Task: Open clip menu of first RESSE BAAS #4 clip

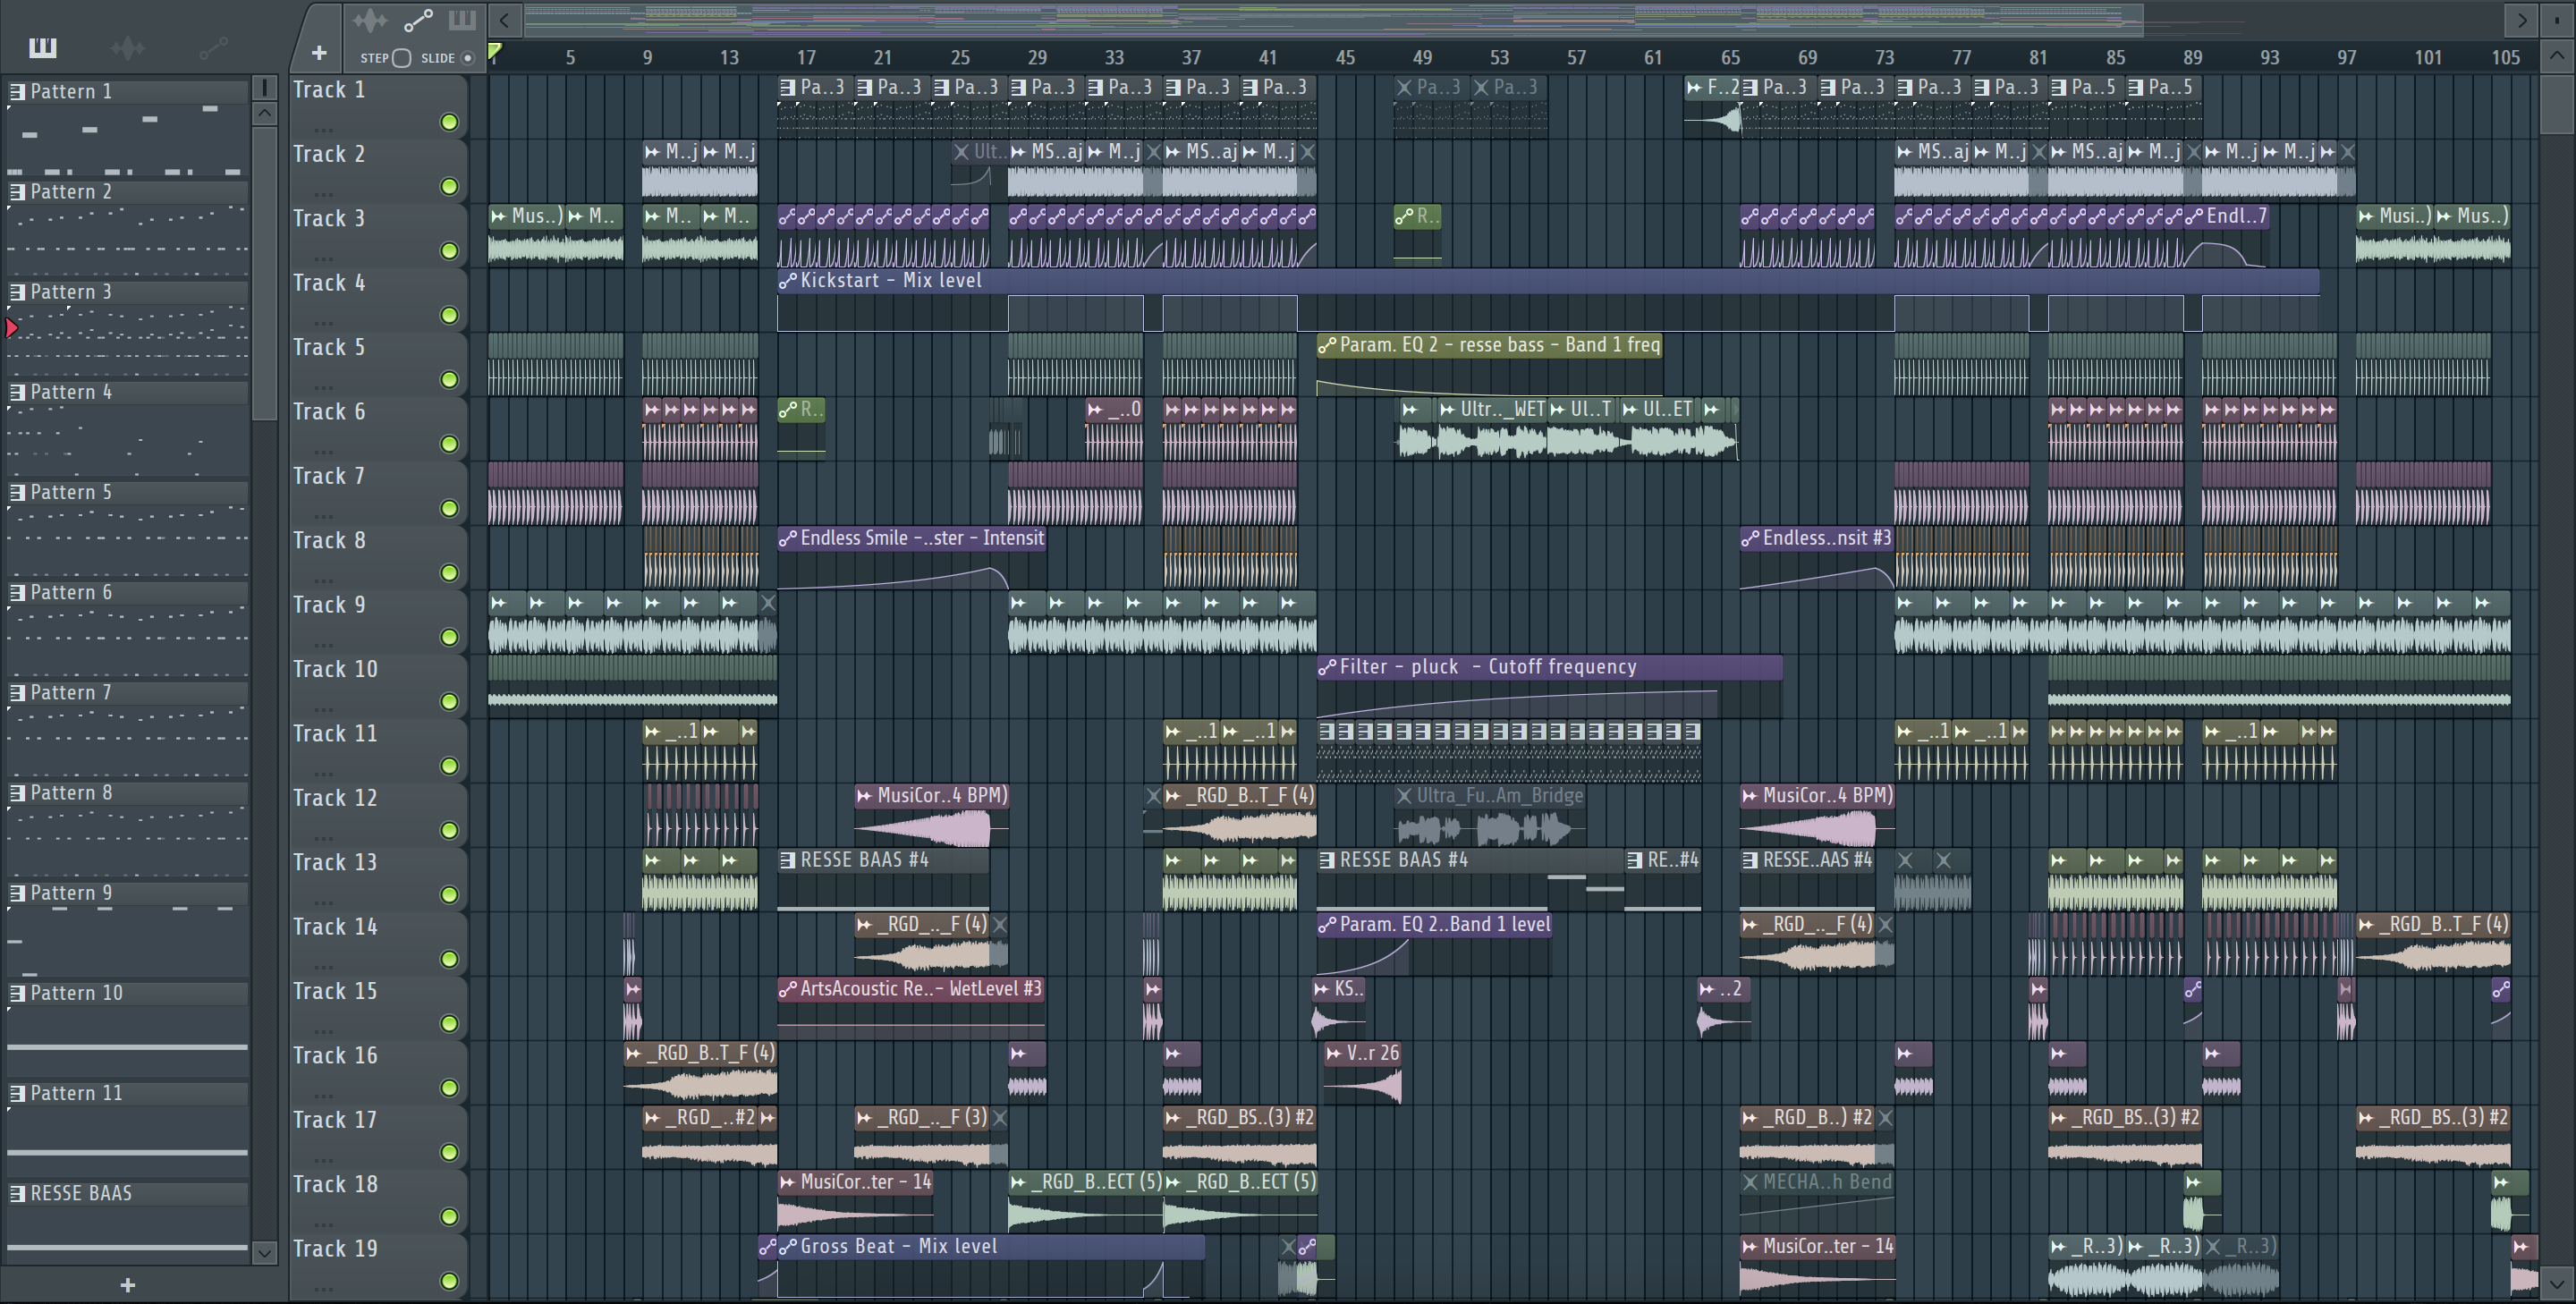Action: pos(788,860)
